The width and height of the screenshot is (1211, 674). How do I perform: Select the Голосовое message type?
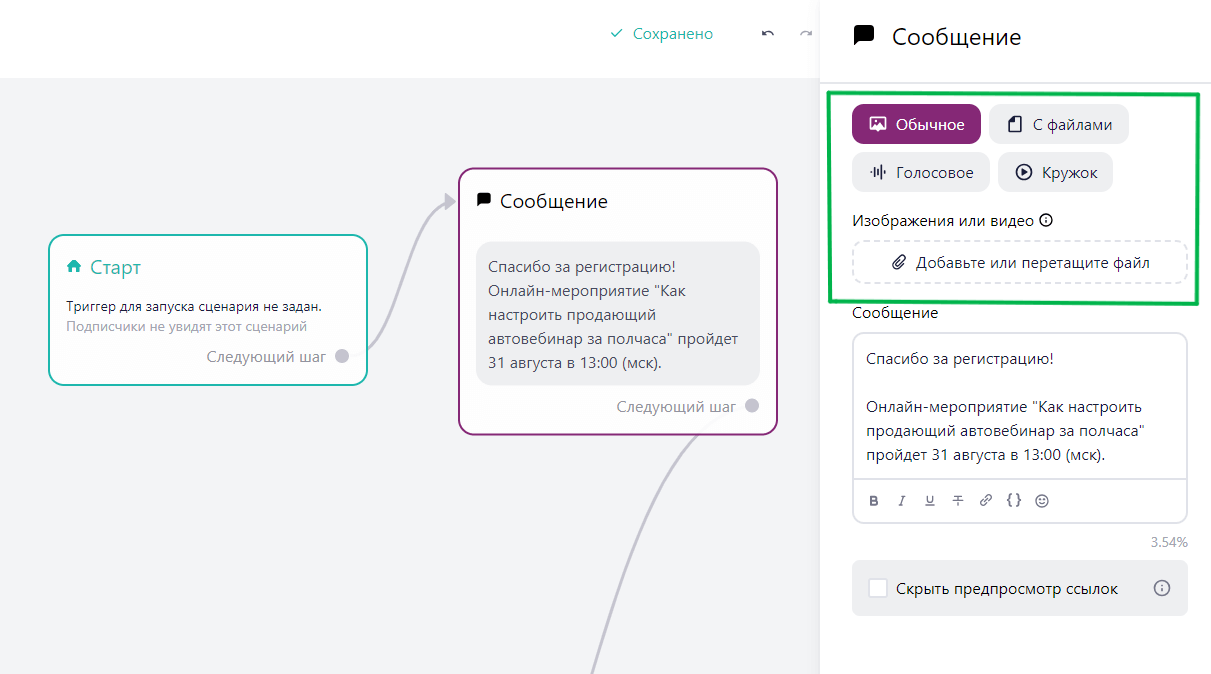tap(921, 172)
